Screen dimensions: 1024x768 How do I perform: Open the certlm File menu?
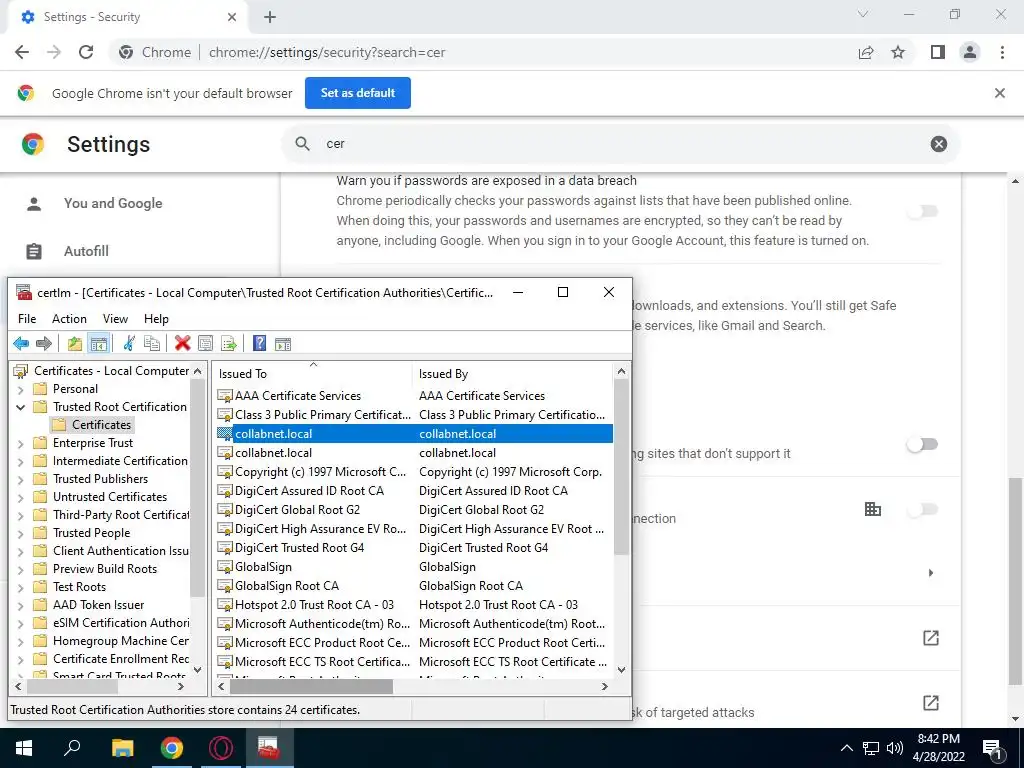(27, 319)
